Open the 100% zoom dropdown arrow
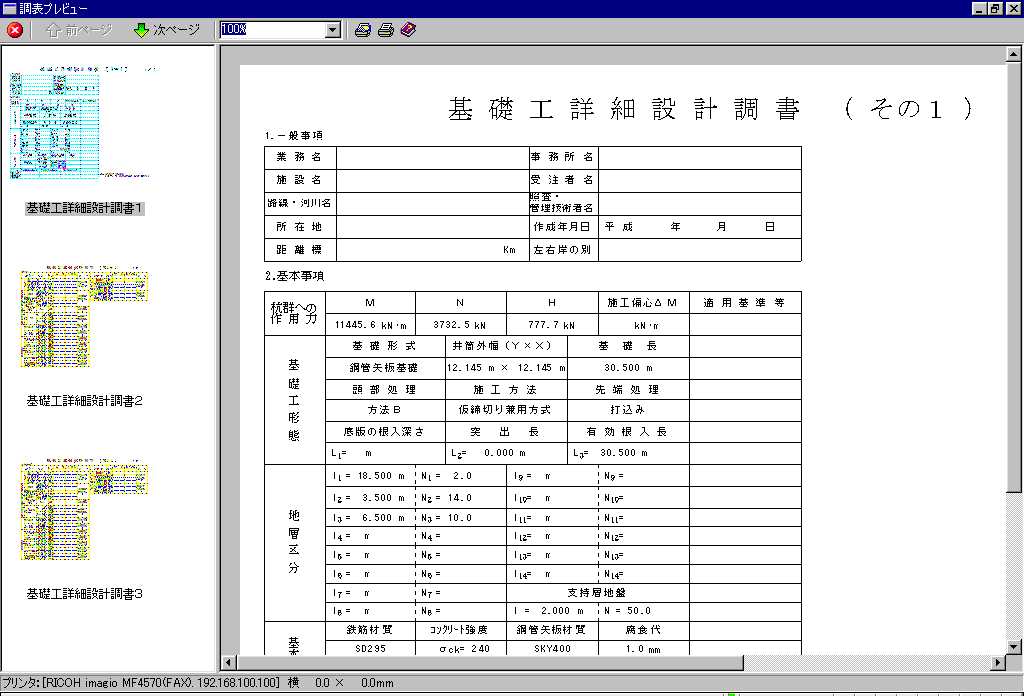The height and width of the screenshot is (696, 1024). pyautogui.click(x=333, y=30)
